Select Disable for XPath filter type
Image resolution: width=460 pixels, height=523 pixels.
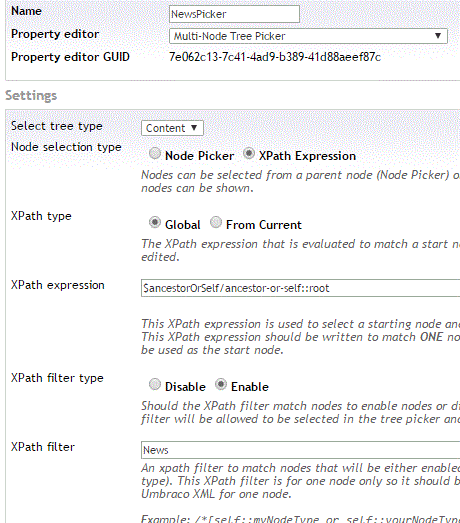[x=154, y=384]
